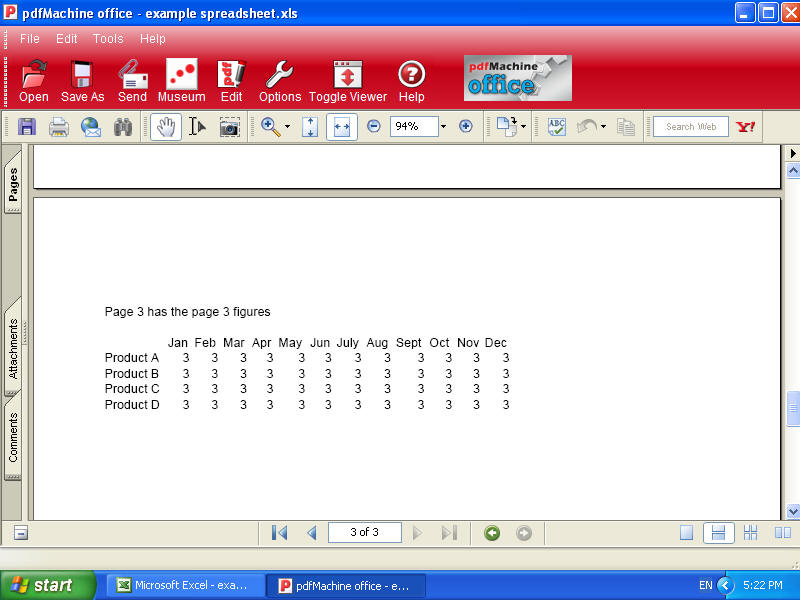Open the zoom percentage dropdown
The width and height of the screenshot is (800, 600).
[x=443, y=127]
